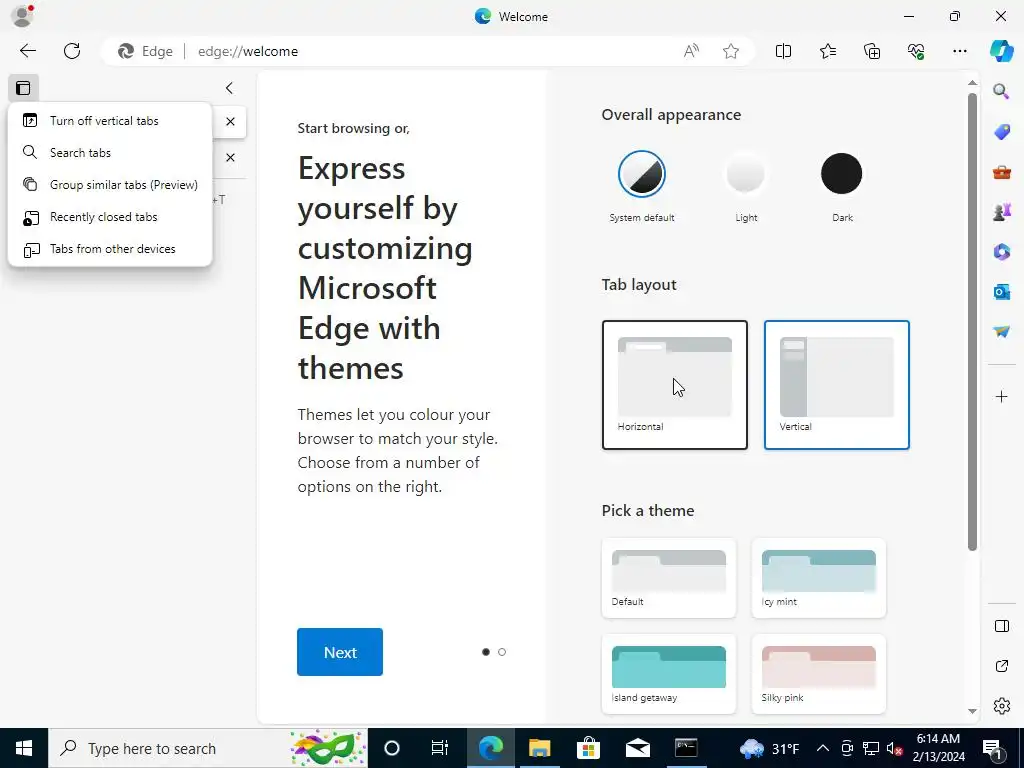Click the page scrollbar down arrow
The image size is (1024, 768).
972,711
